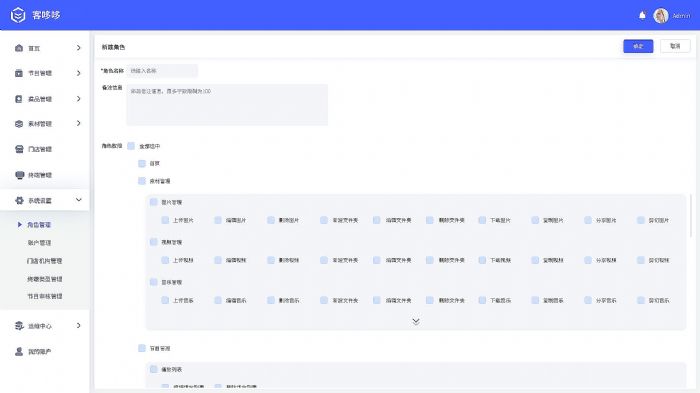Expand the 首页 sidebar chevron
The image size is (700, 393).
[x=79, y=48]
